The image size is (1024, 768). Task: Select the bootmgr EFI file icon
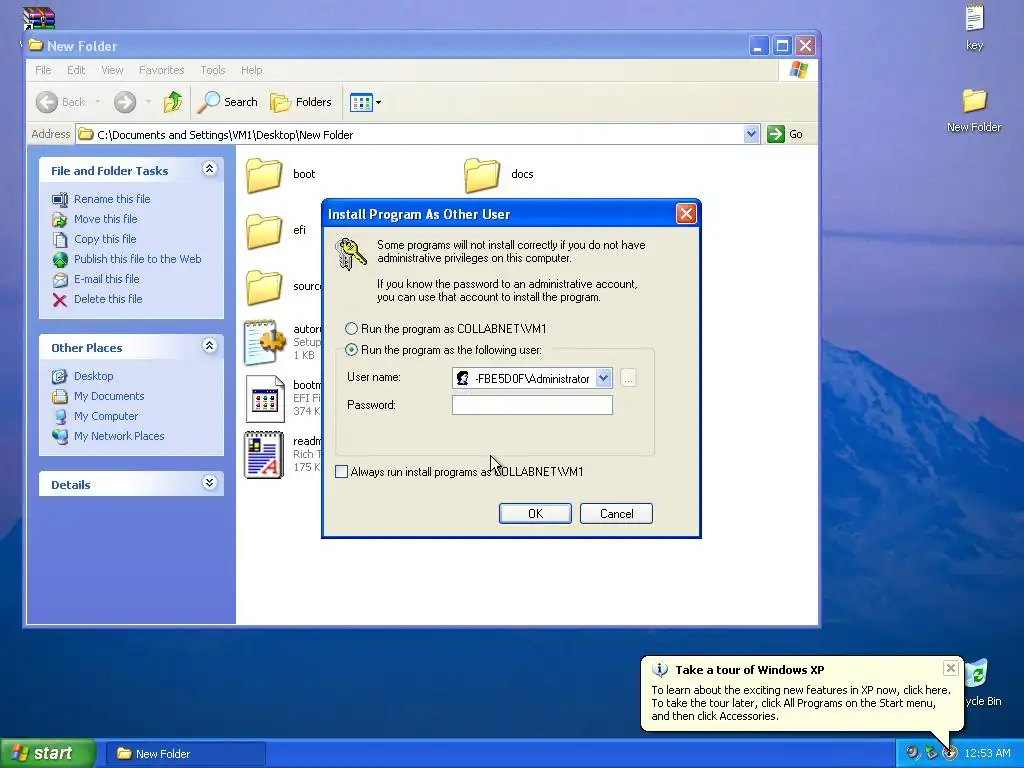coord(264,398)
